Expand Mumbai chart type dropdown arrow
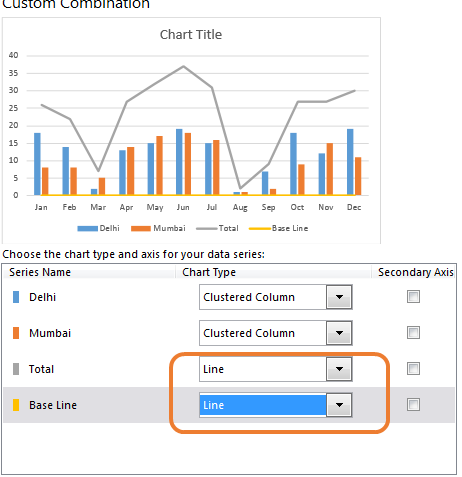 click(339, 333)
